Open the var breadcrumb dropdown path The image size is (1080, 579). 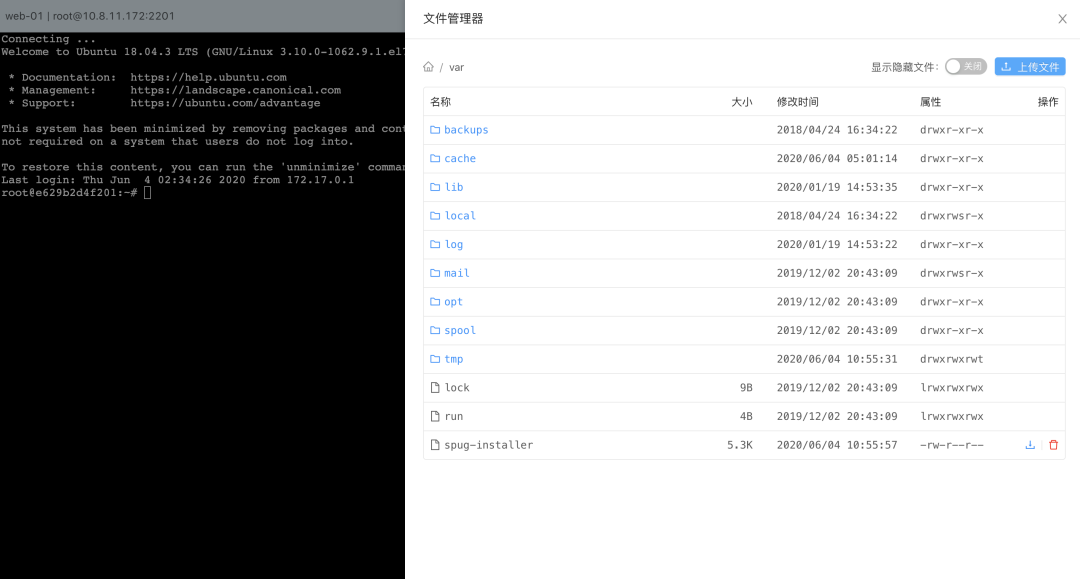tap(456, 67)
